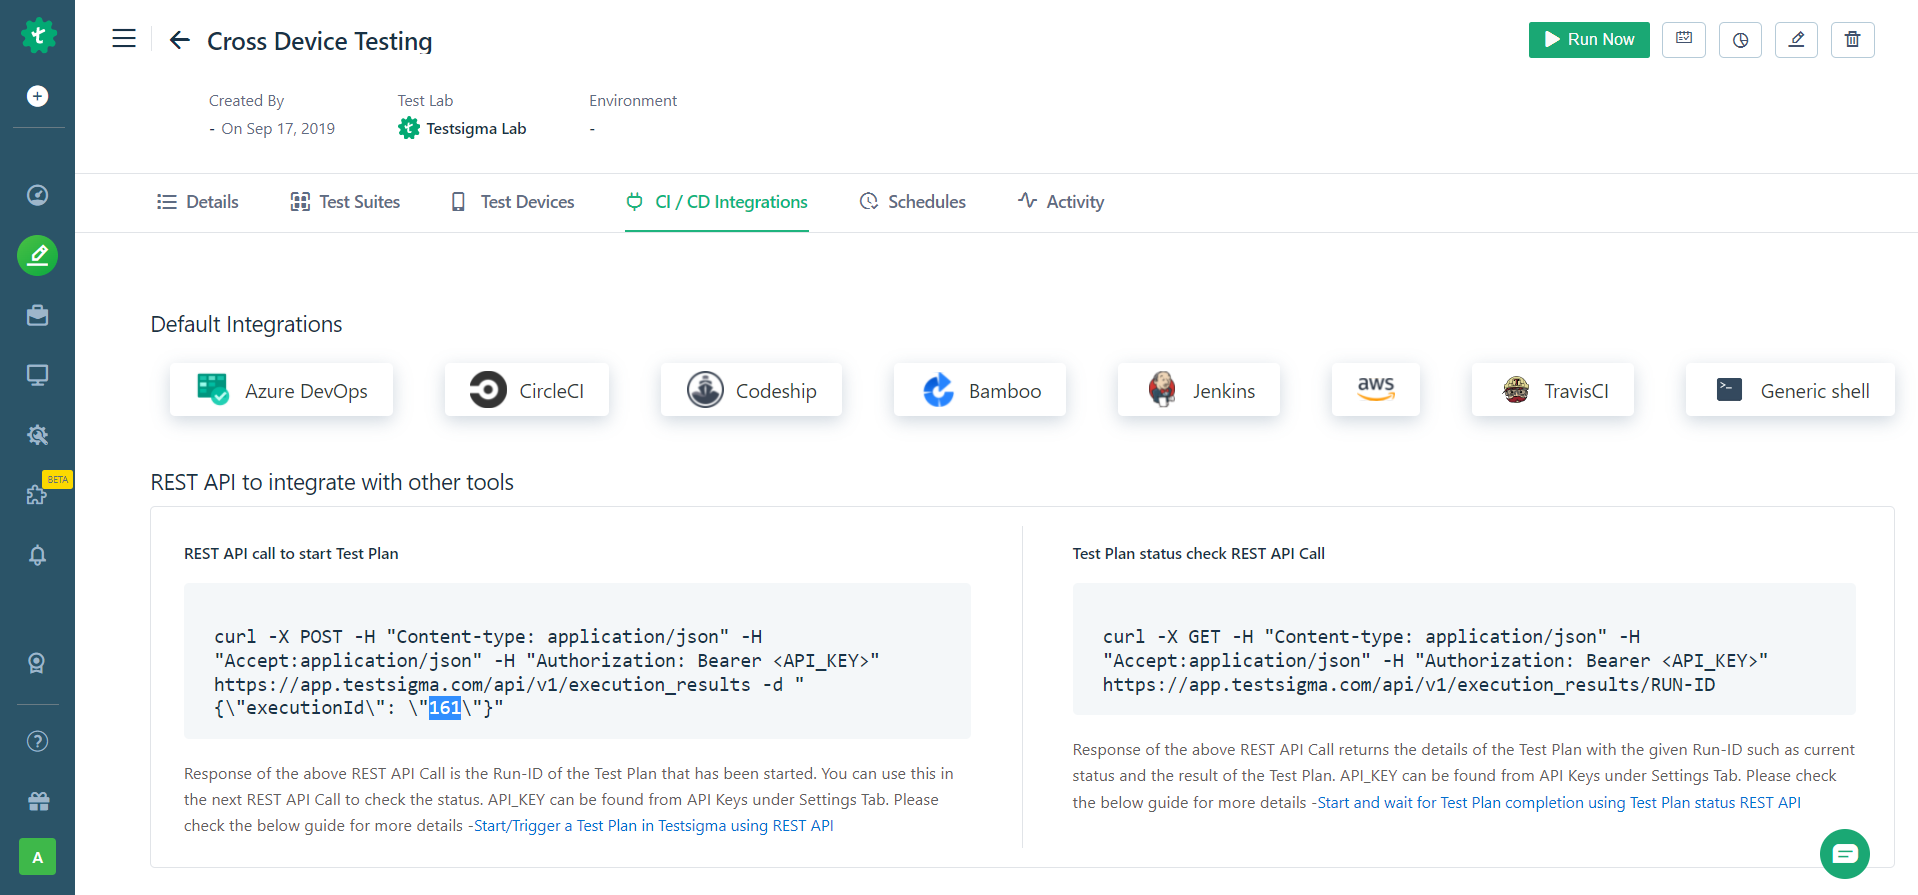Click the calendar schedule icon button
Viewport: 1918px width, 895px height.
(x=1684, y=40)
